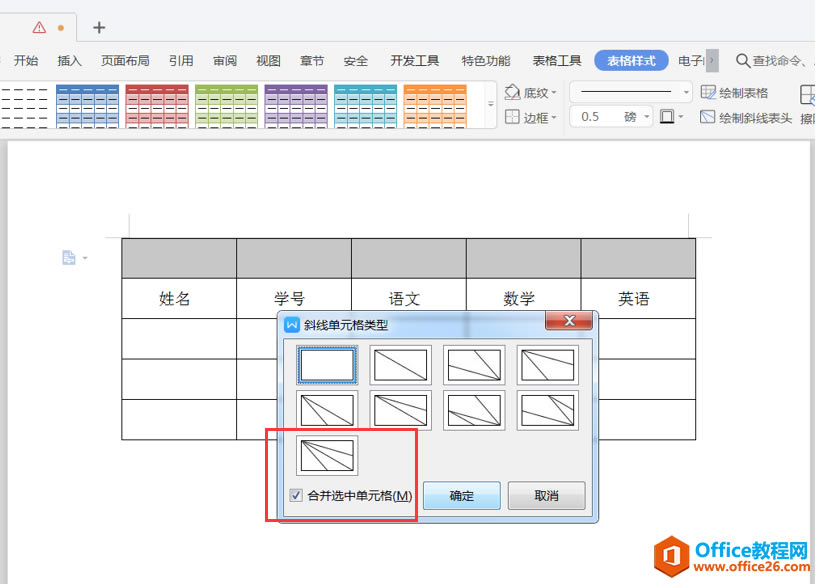
Task: Click the 绘制斜线表头 tool
Action: tap(746, 118)
